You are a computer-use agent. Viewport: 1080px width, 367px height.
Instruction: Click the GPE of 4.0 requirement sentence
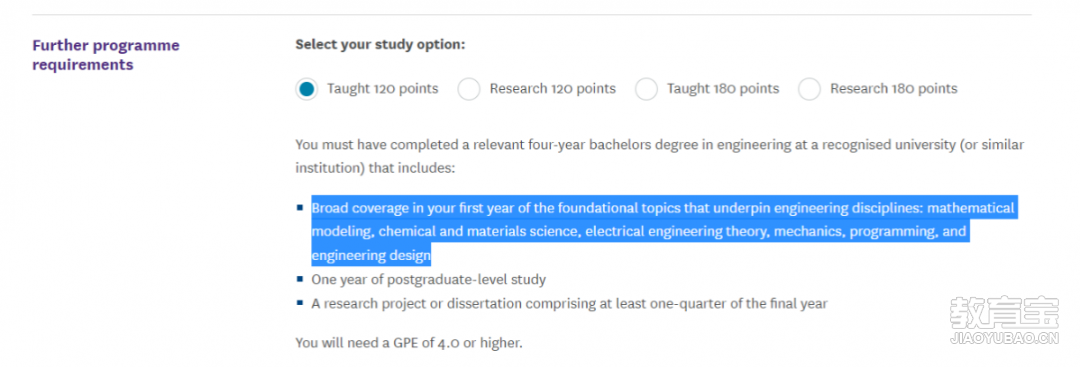pos(409,342)
